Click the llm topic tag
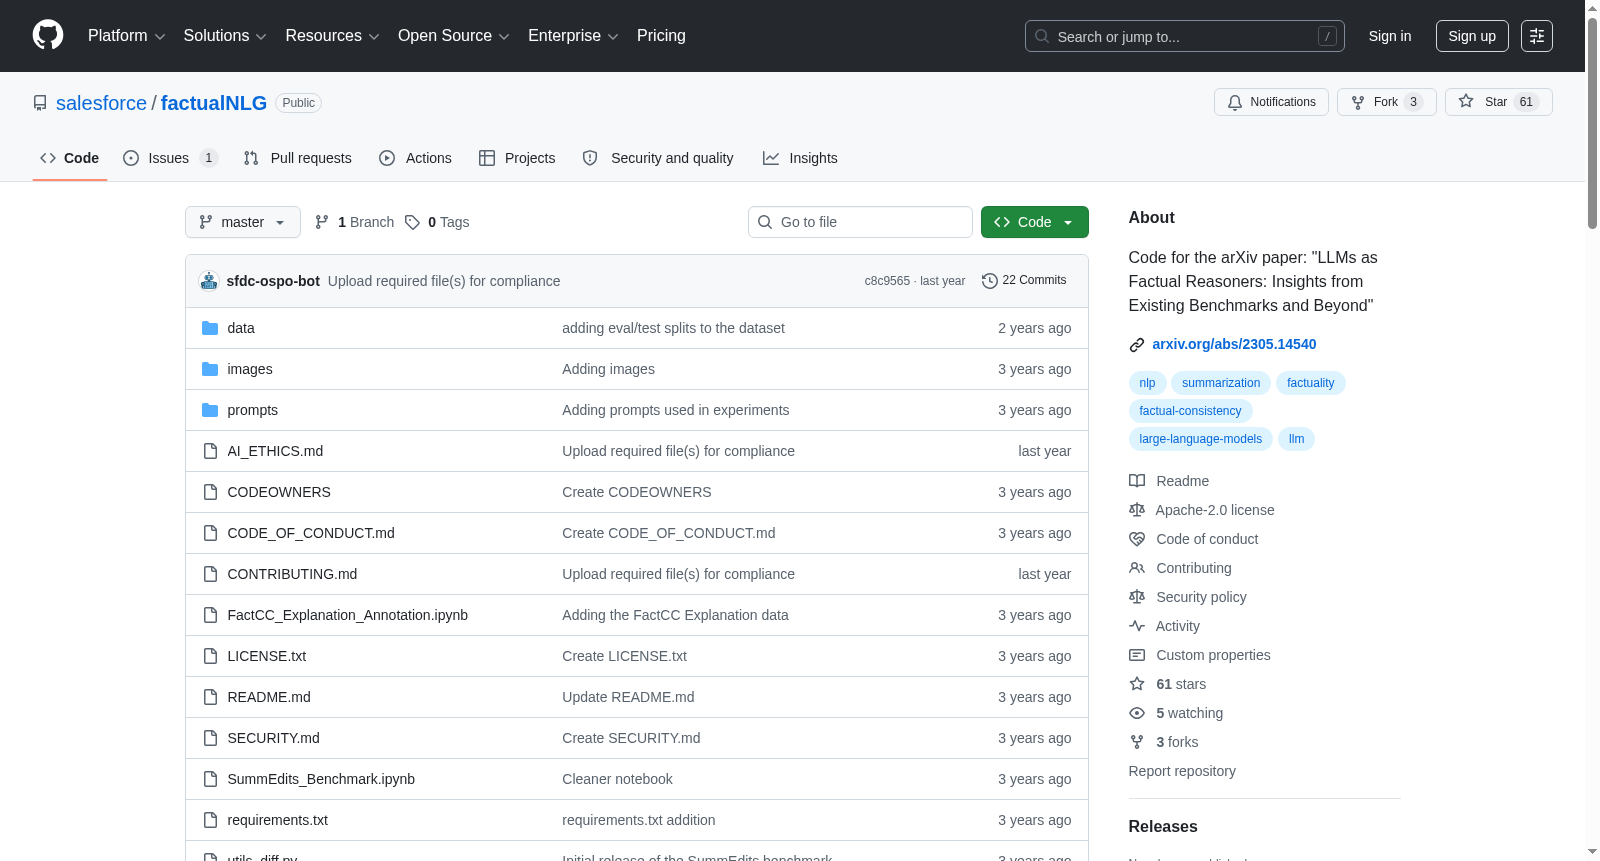The height and width of the screenshot is (861, 1600). (x=1296, y=439)
